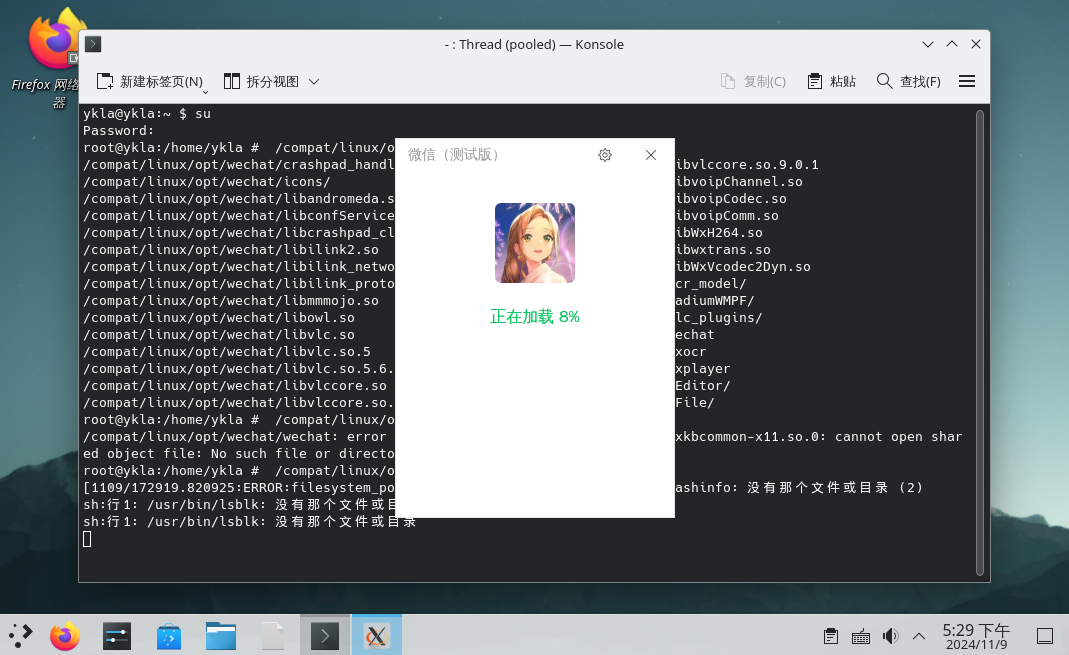Expand hidden system tray icons arrow

coord(919,637)
